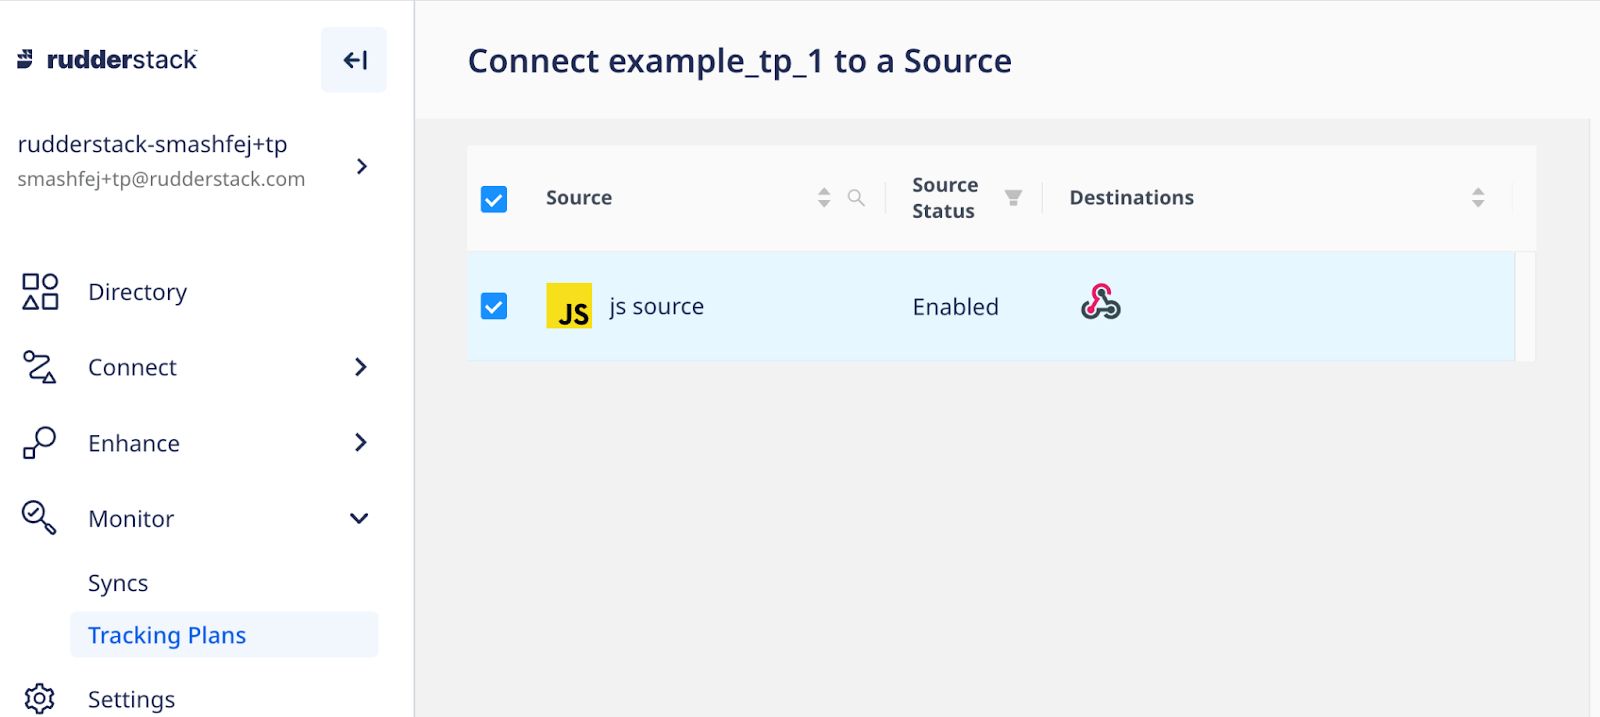The width and height of the screenshot is (1600, 717).
Task: Click the Source Status column header
Action: click(x=945, y=198)
